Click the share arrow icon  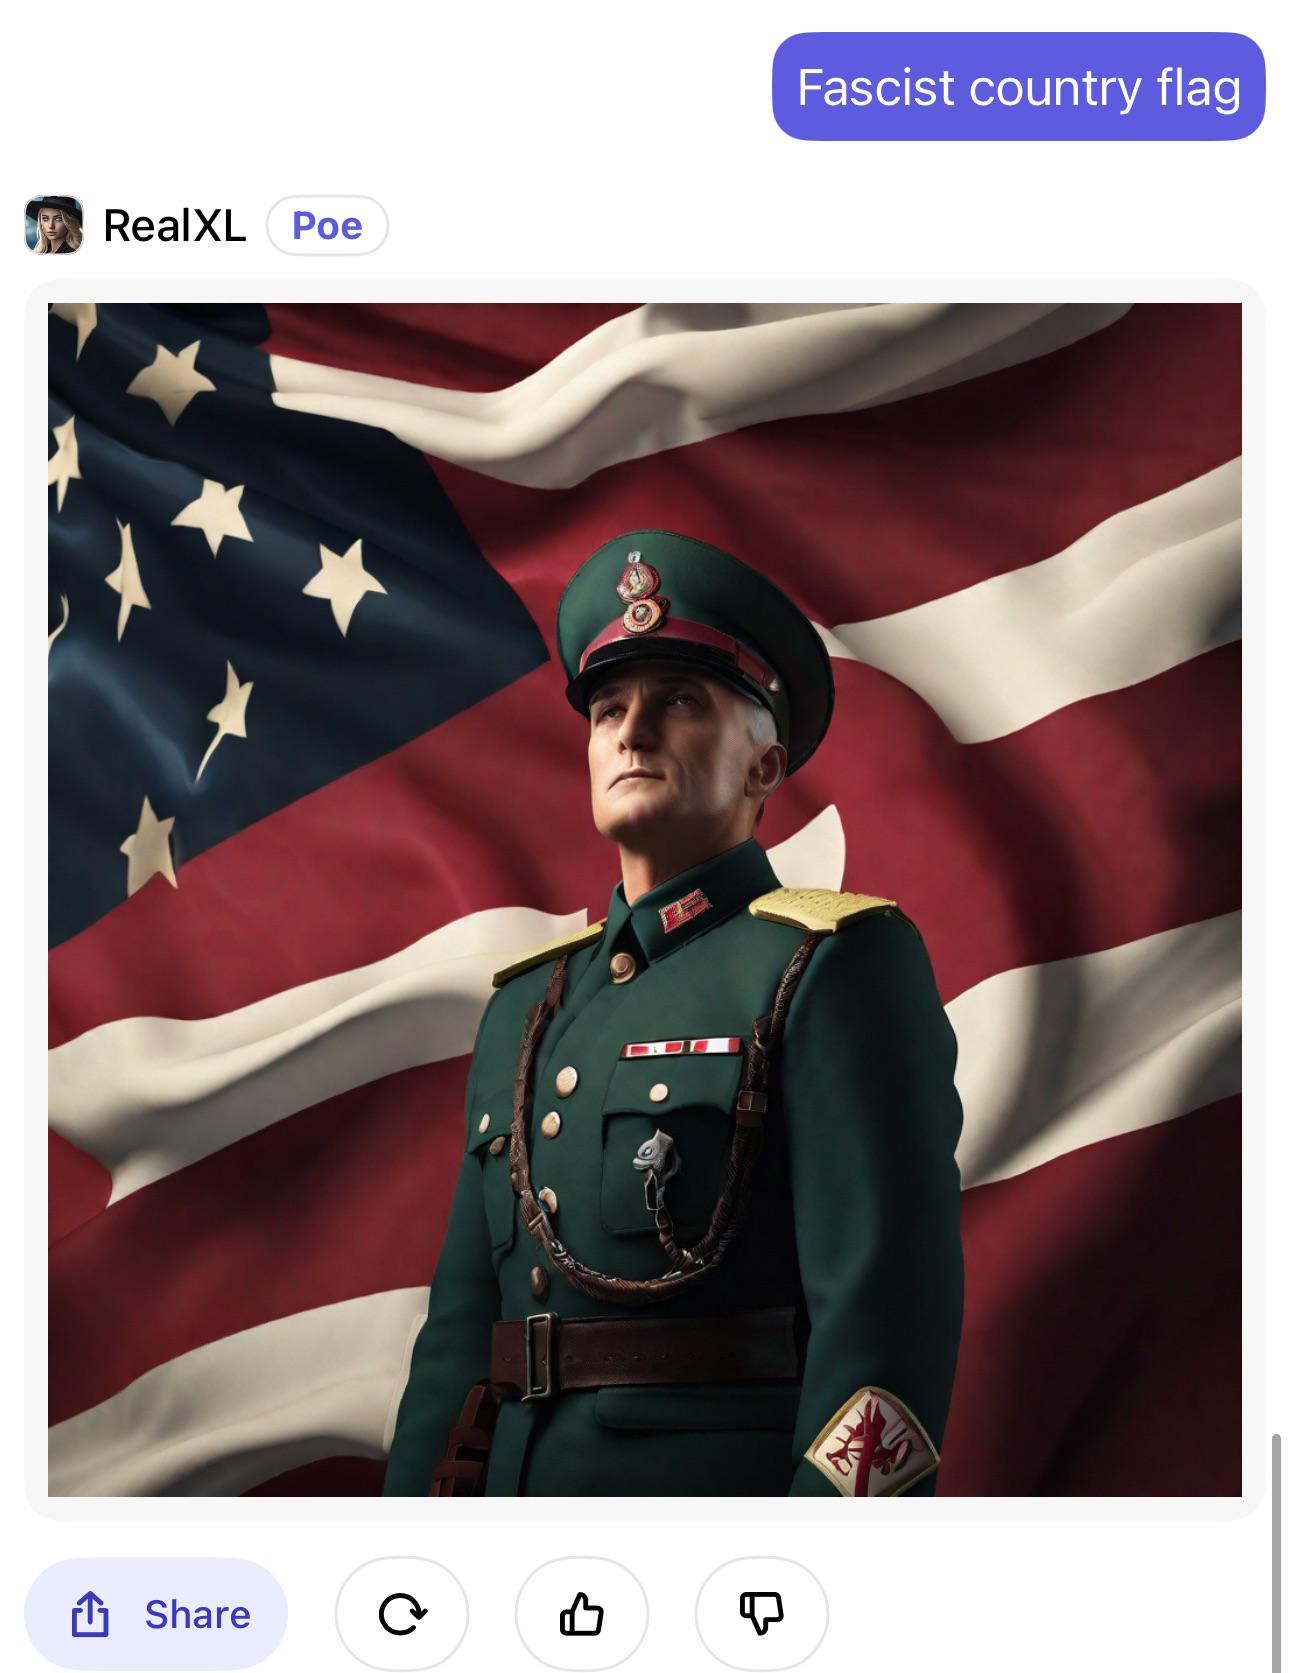tap(90, 1614)
